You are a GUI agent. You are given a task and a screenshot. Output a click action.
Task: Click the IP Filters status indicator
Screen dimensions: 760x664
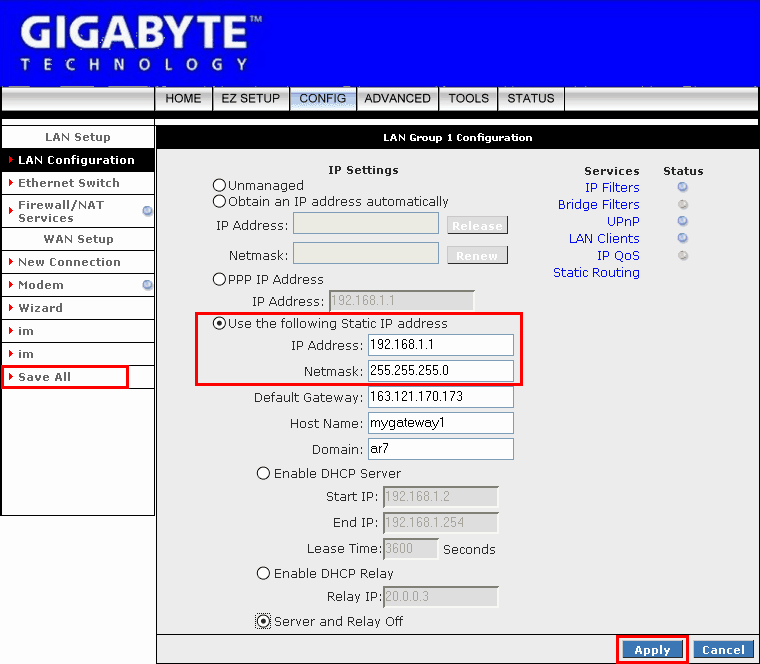682,187
